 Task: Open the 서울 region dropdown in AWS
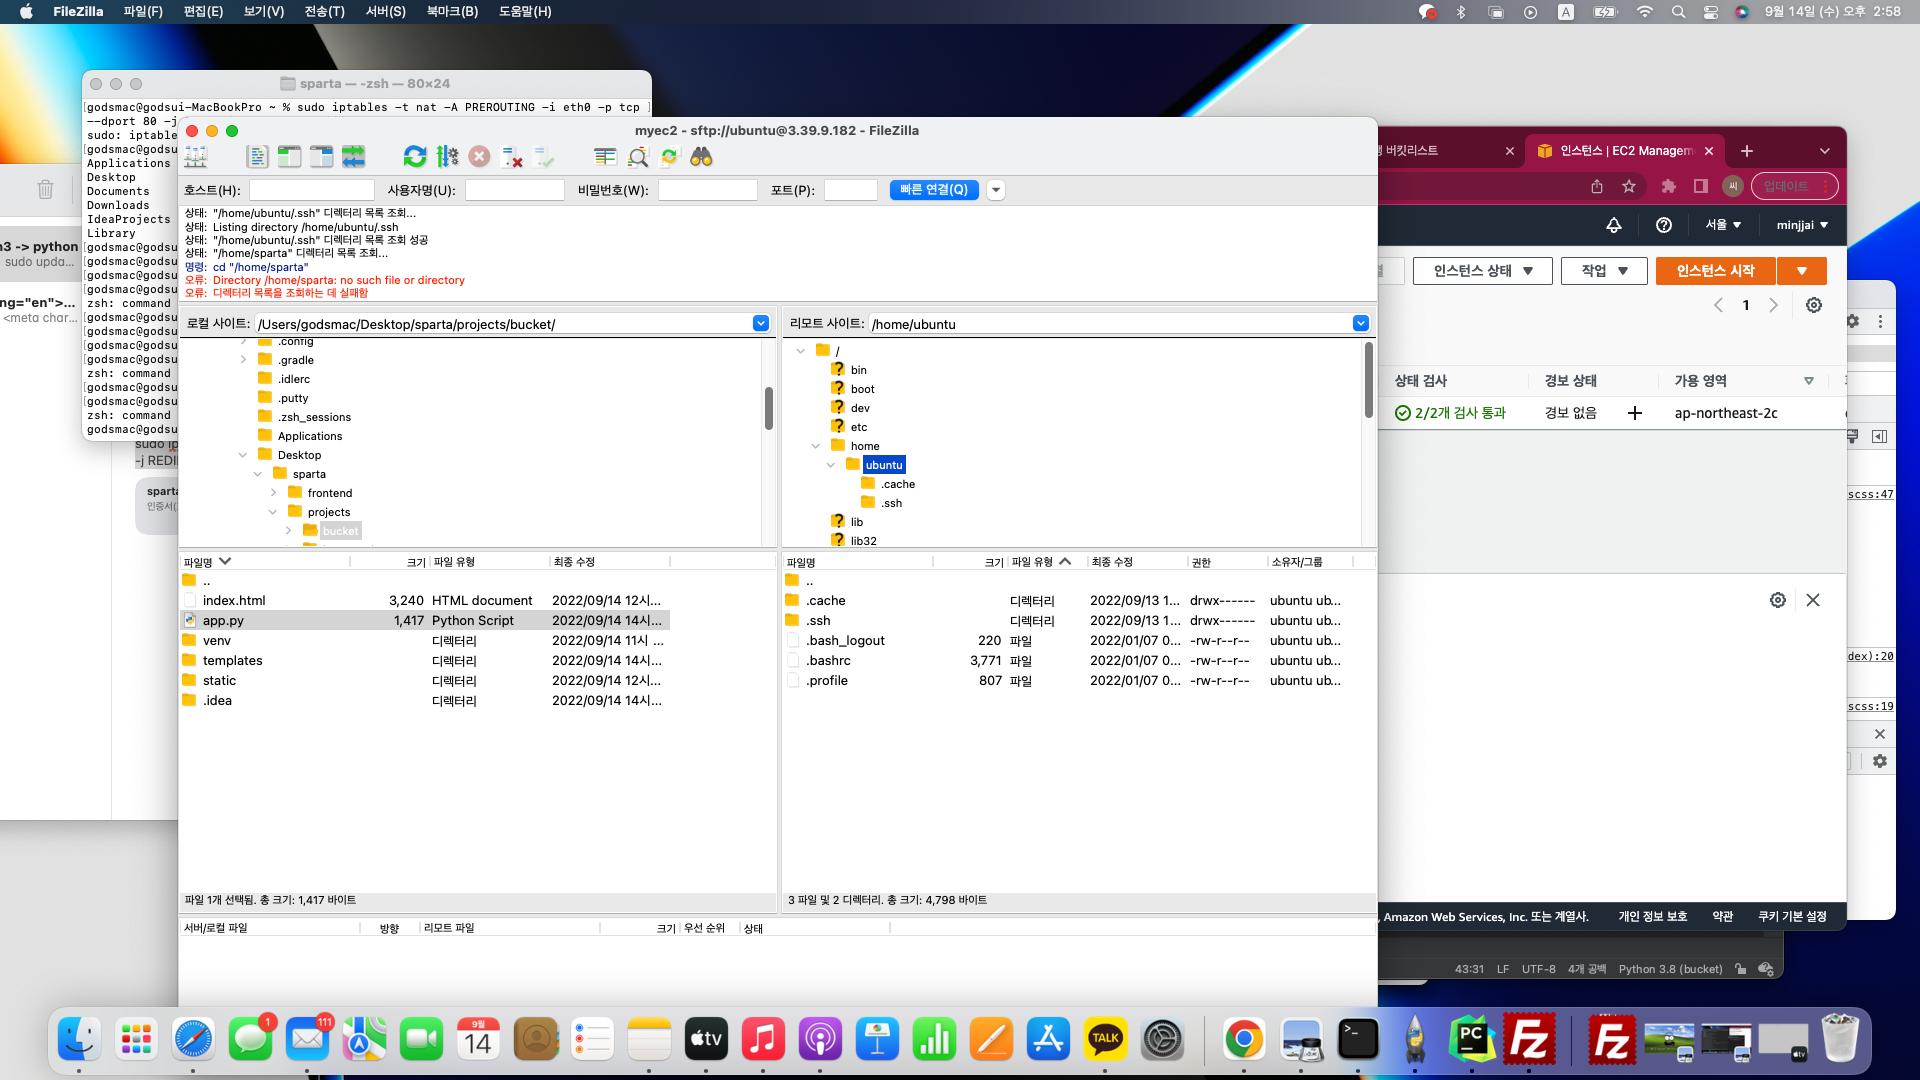pos(1723,225)
